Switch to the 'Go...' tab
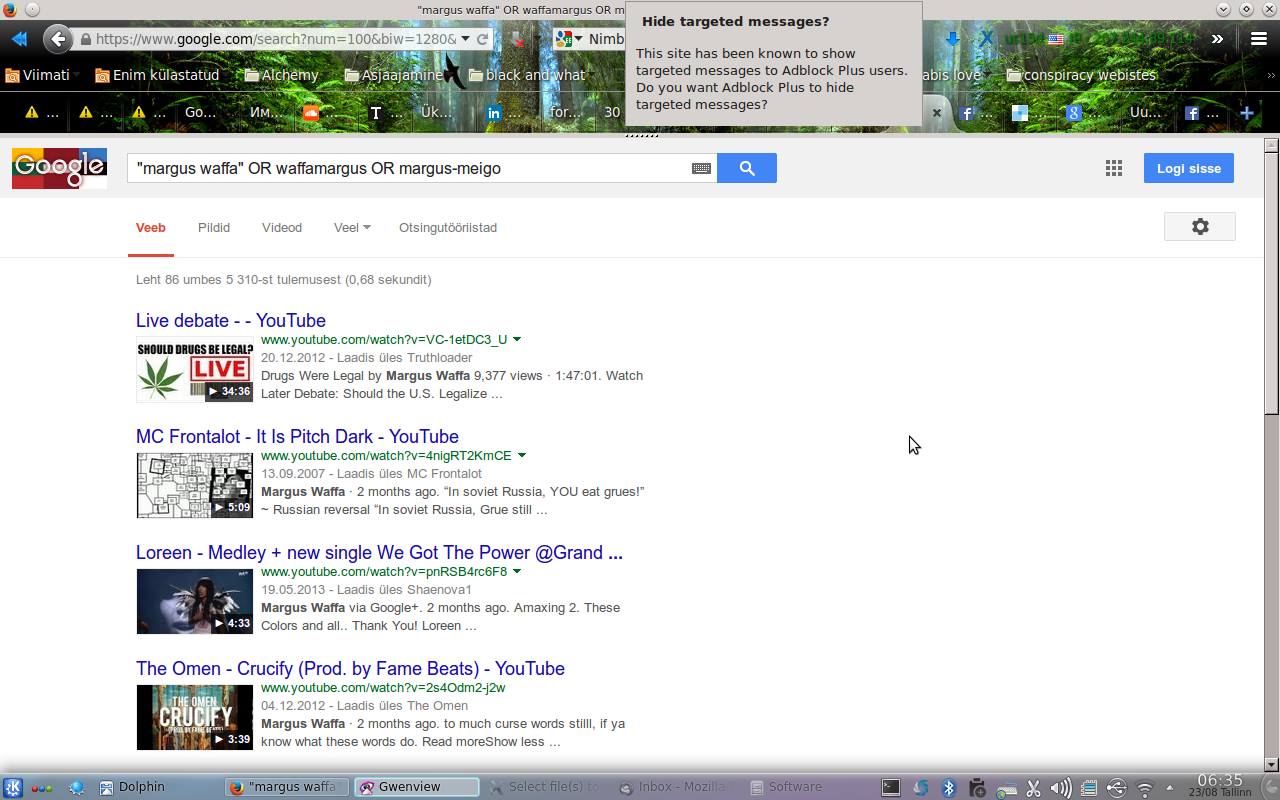 [200, 113]
